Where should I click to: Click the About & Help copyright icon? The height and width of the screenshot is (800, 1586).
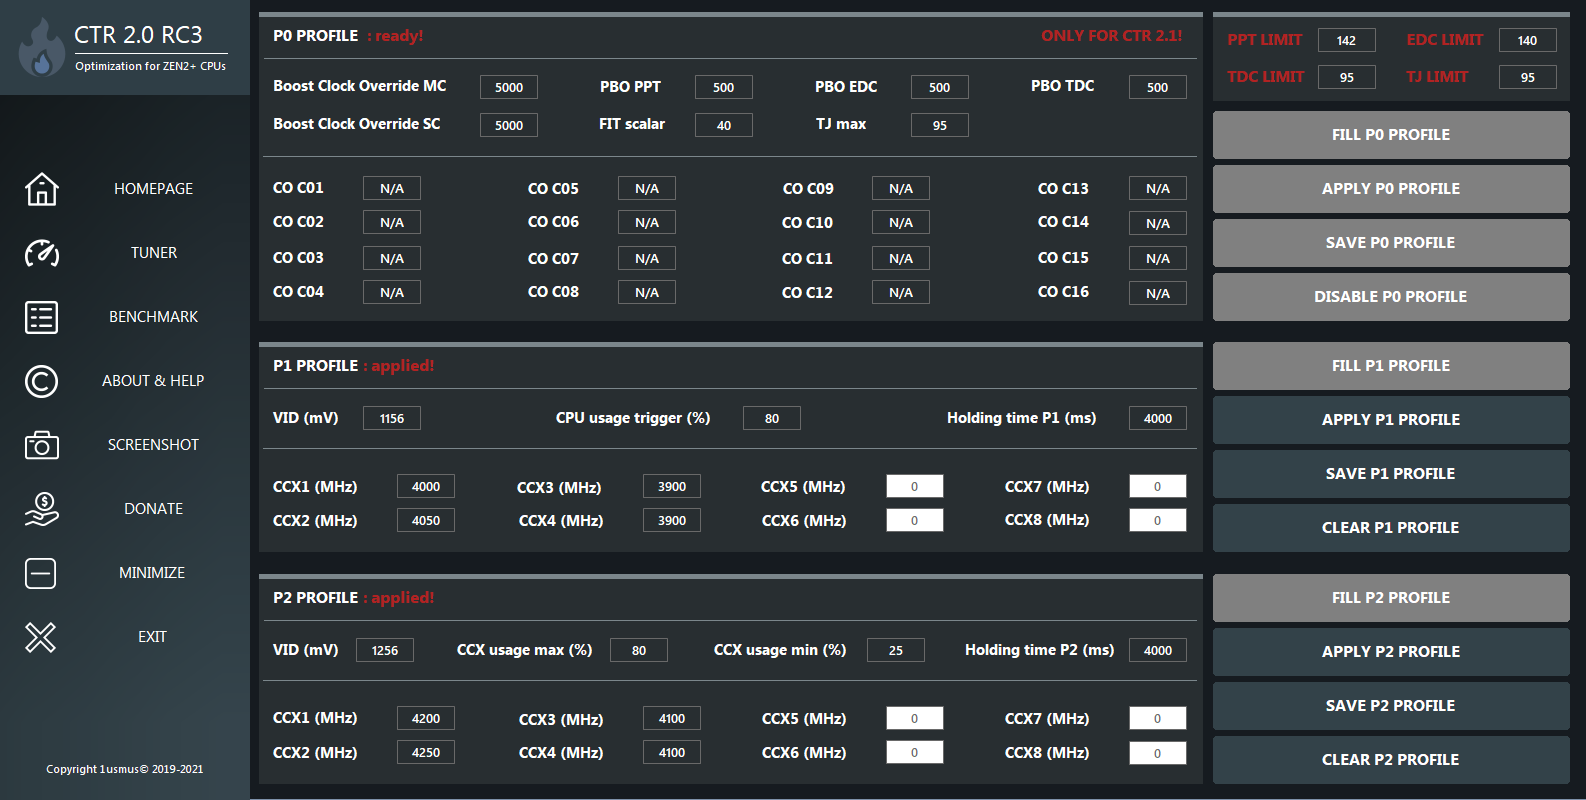[41, 381]
